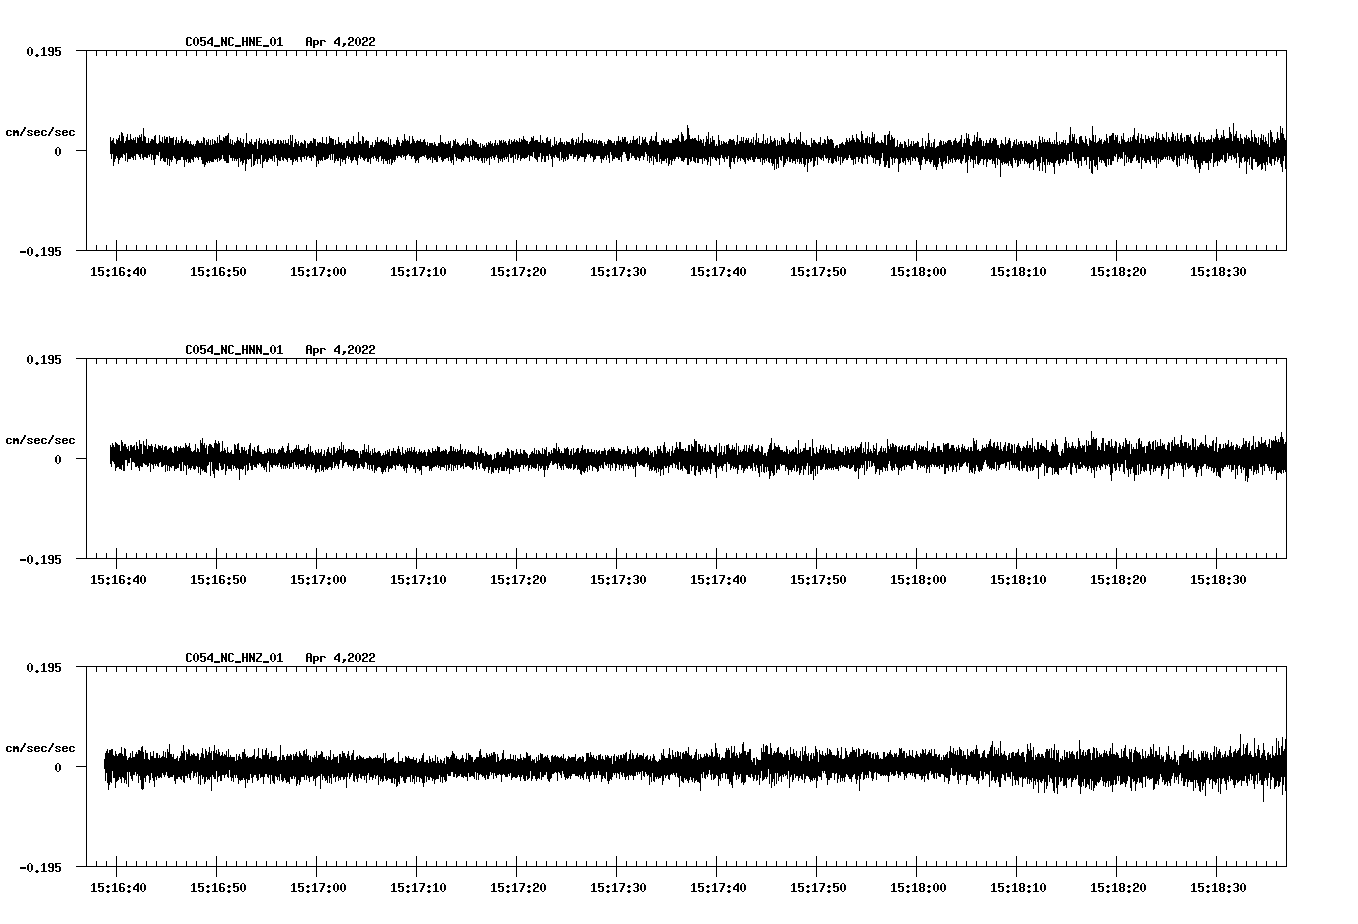Screen dimensions: 1358x924
Task: Click the 15:16:50 time label under HNZ plot
Action: coord(218,888)
